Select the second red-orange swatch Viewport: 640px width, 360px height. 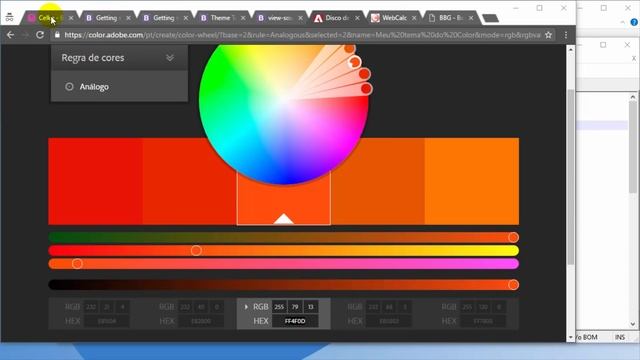coord(189,181)
